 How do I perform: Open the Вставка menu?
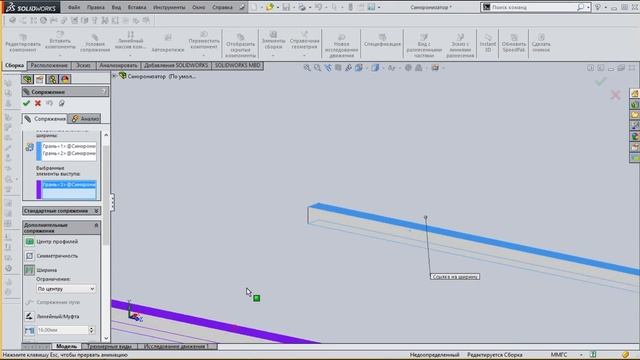tap(137, 7)
